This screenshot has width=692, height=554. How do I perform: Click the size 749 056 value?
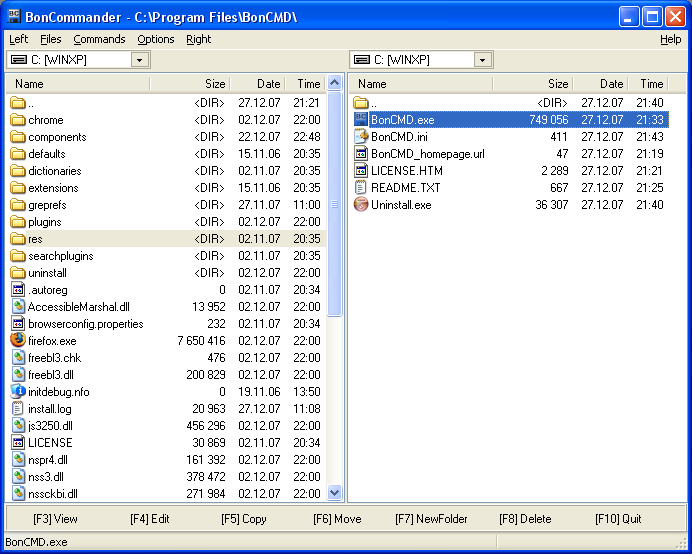tap(549, 120)
